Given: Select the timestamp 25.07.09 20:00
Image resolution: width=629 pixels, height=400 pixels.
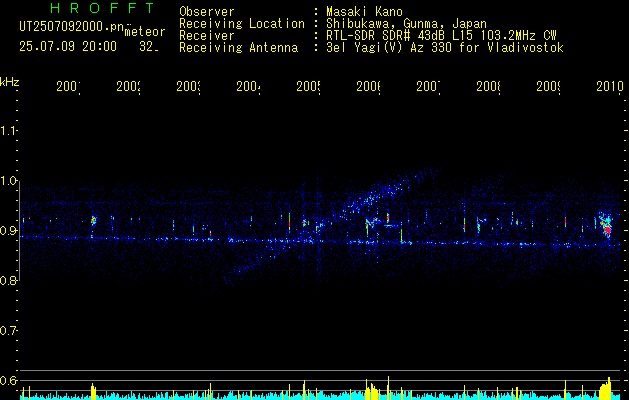Looking at the screenshot, I should point(68,47).
